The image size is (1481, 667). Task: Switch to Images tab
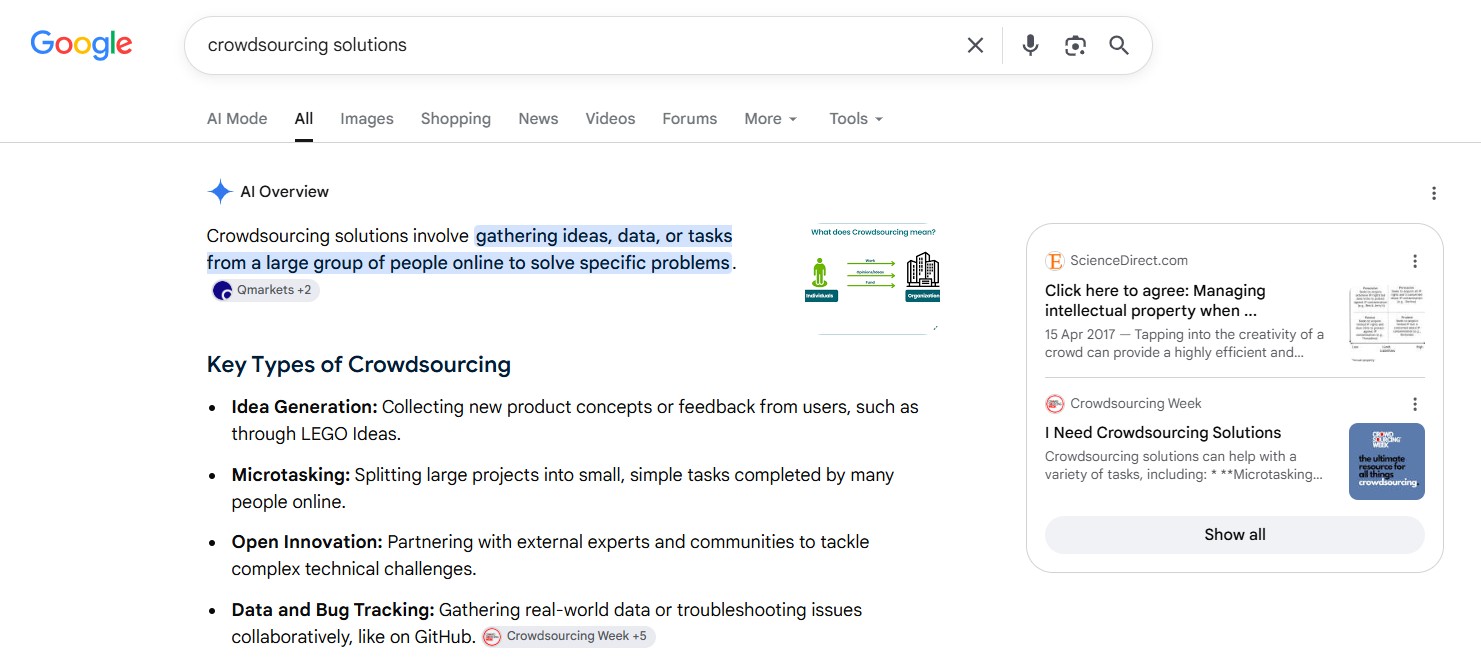(367, 118)
